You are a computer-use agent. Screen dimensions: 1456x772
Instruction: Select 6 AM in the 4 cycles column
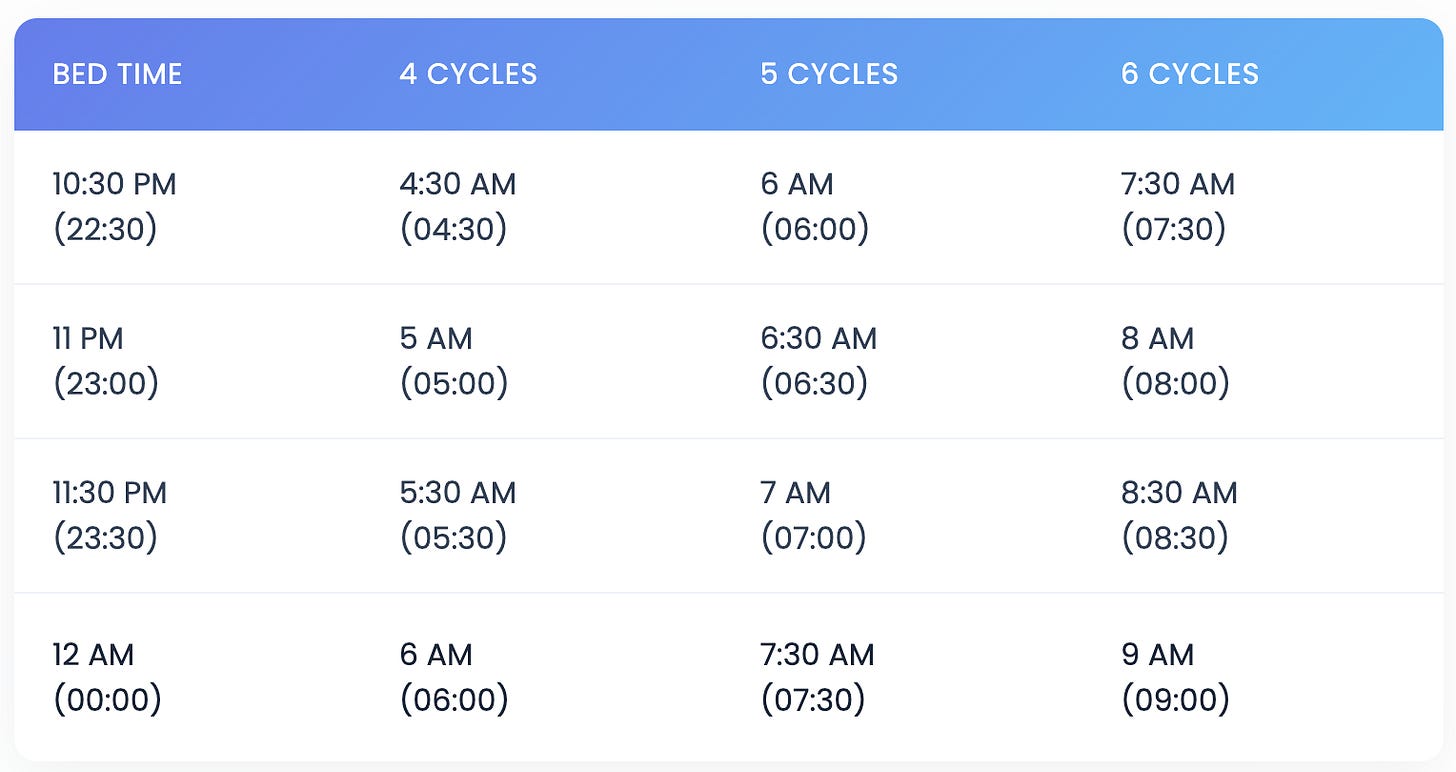454,677
